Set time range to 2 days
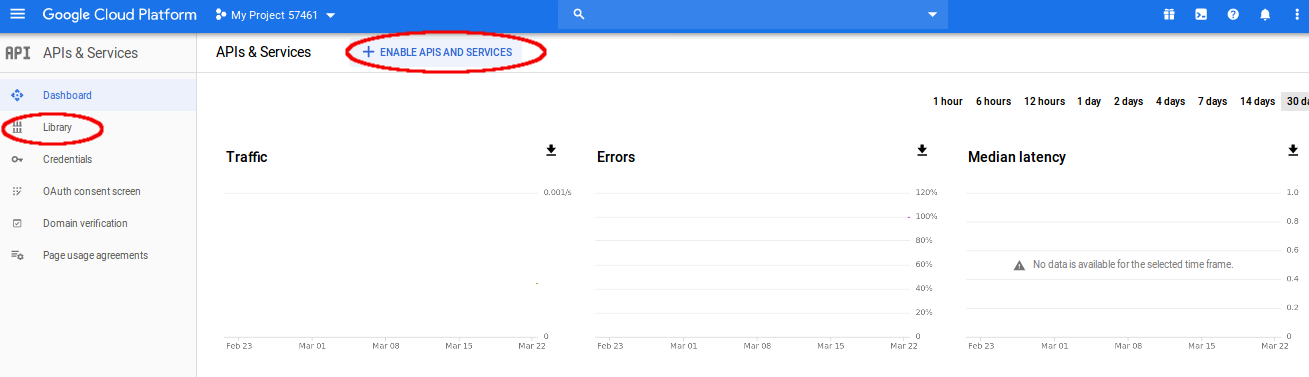Viewport: 1309px width, 377px height. pyautogui.click(x=1128, y=101)
